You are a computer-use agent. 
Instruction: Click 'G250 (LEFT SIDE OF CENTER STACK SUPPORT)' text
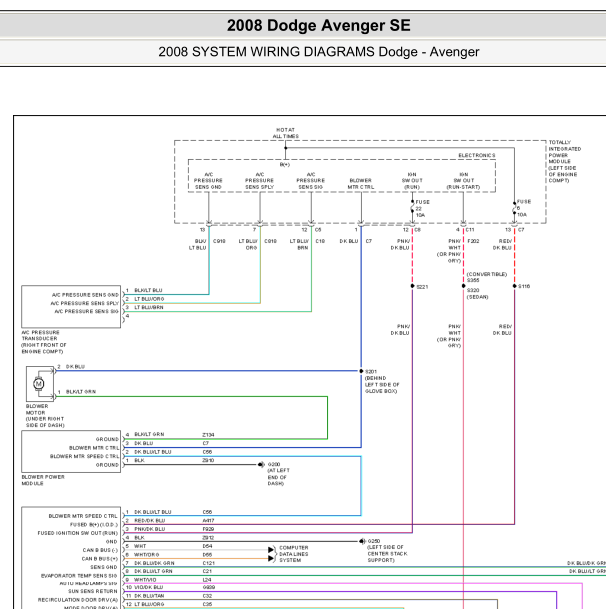coord(387,550)
